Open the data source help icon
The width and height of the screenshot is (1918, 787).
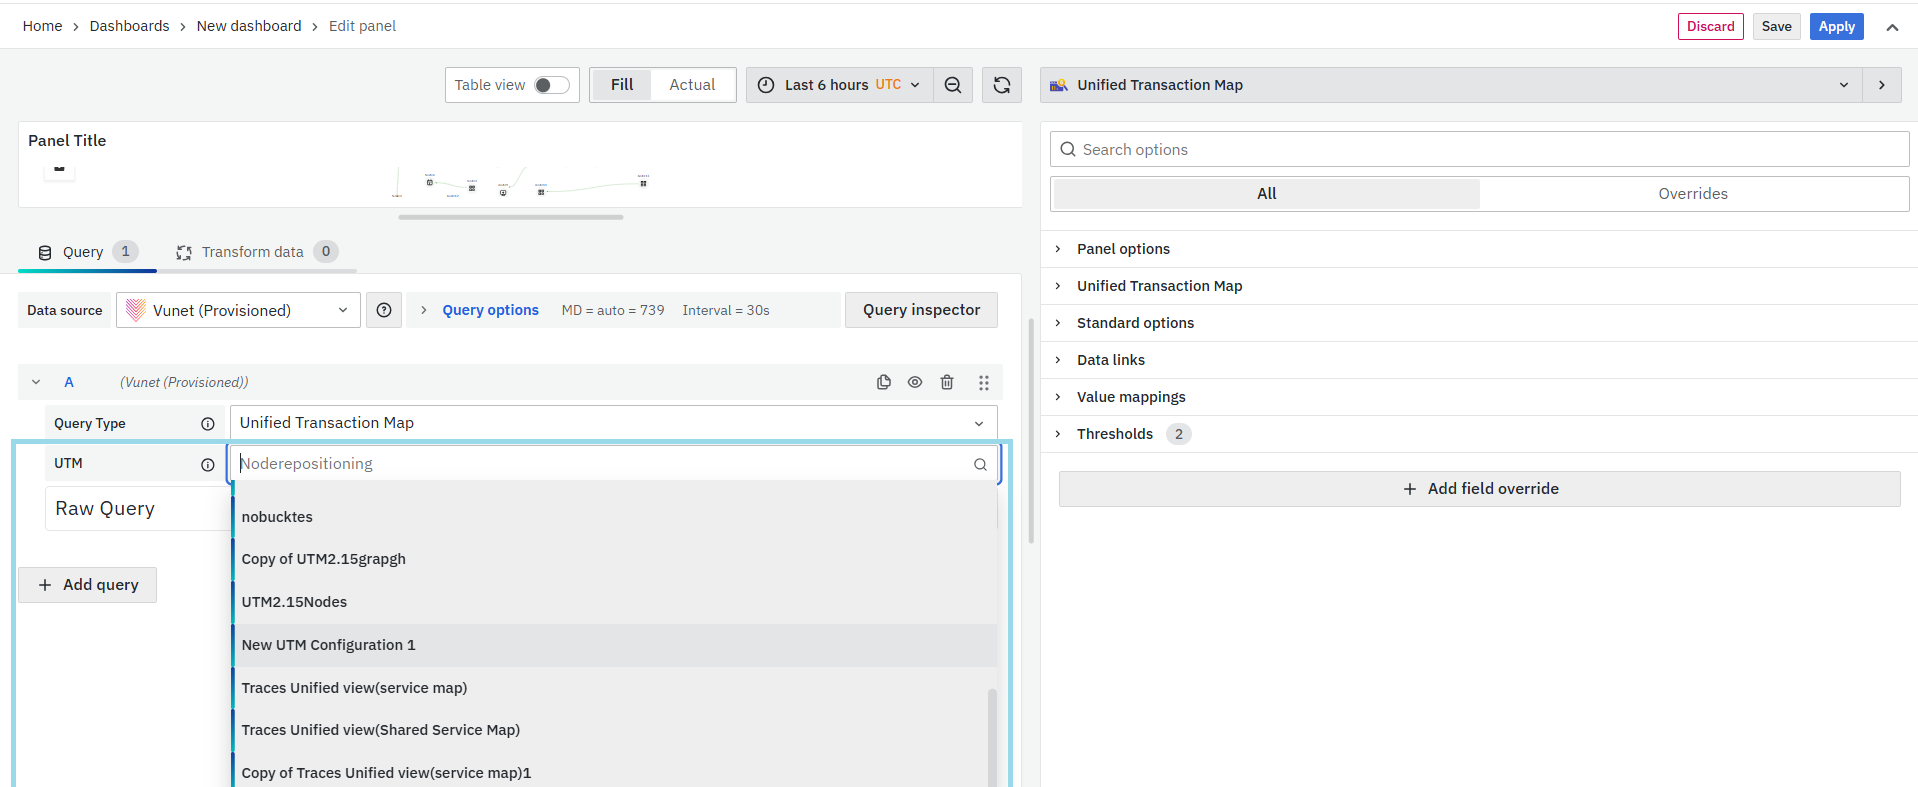pos(384,310)
